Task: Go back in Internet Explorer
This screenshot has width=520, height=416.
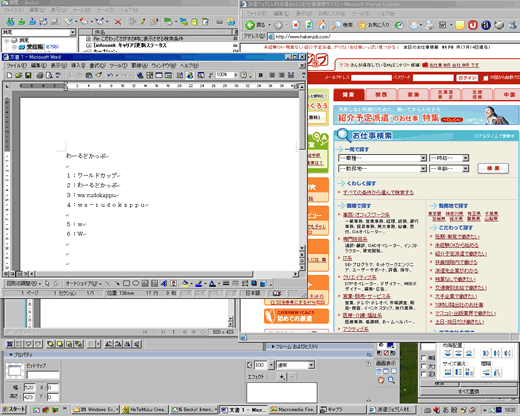Action: (x=255, y=25)
